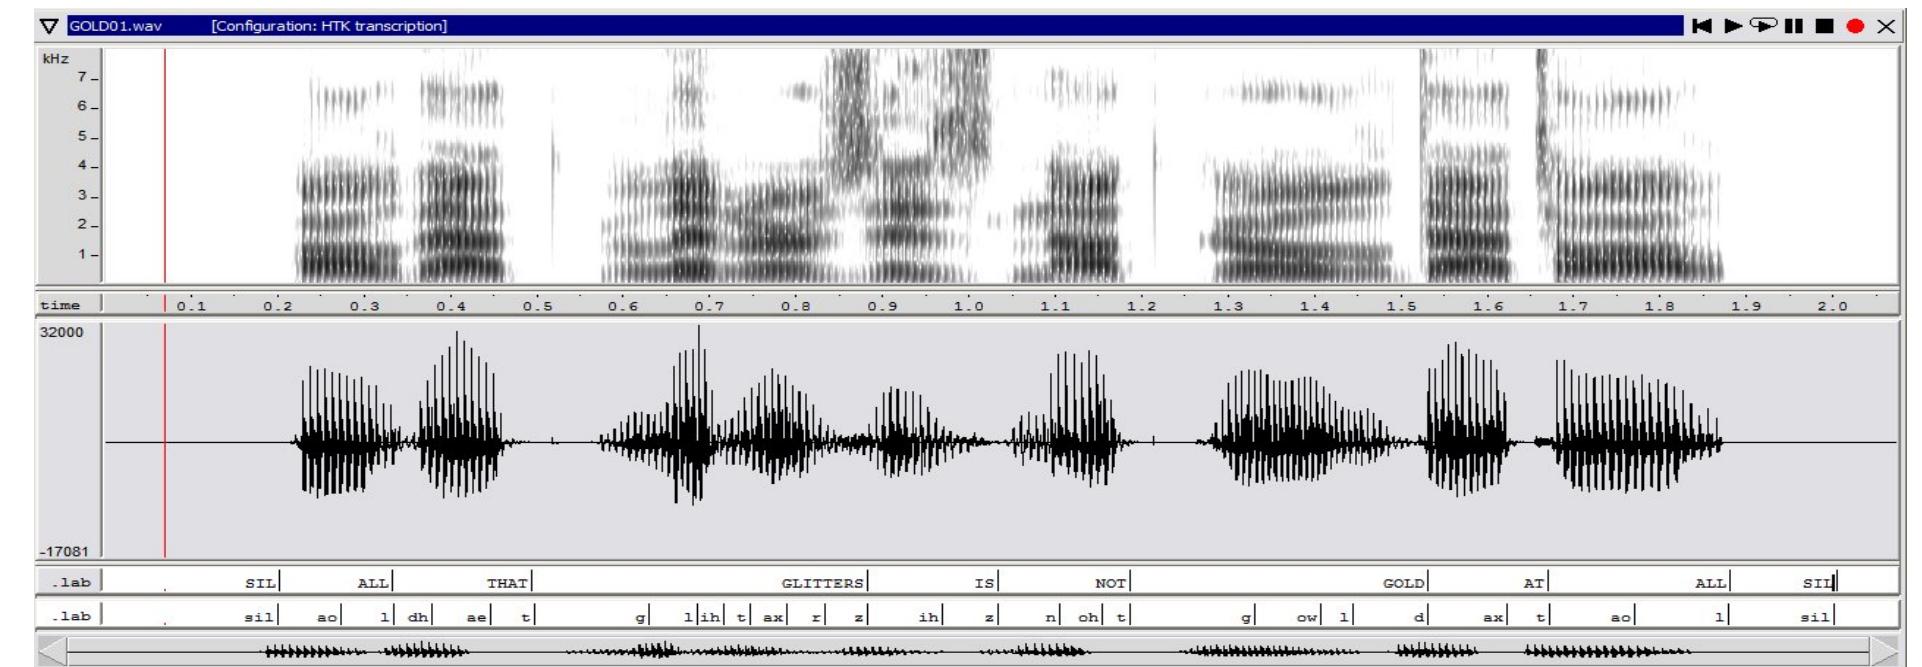Click the kHz frequency axis label
Viewport: 1922px width, 667px height.
54,59
